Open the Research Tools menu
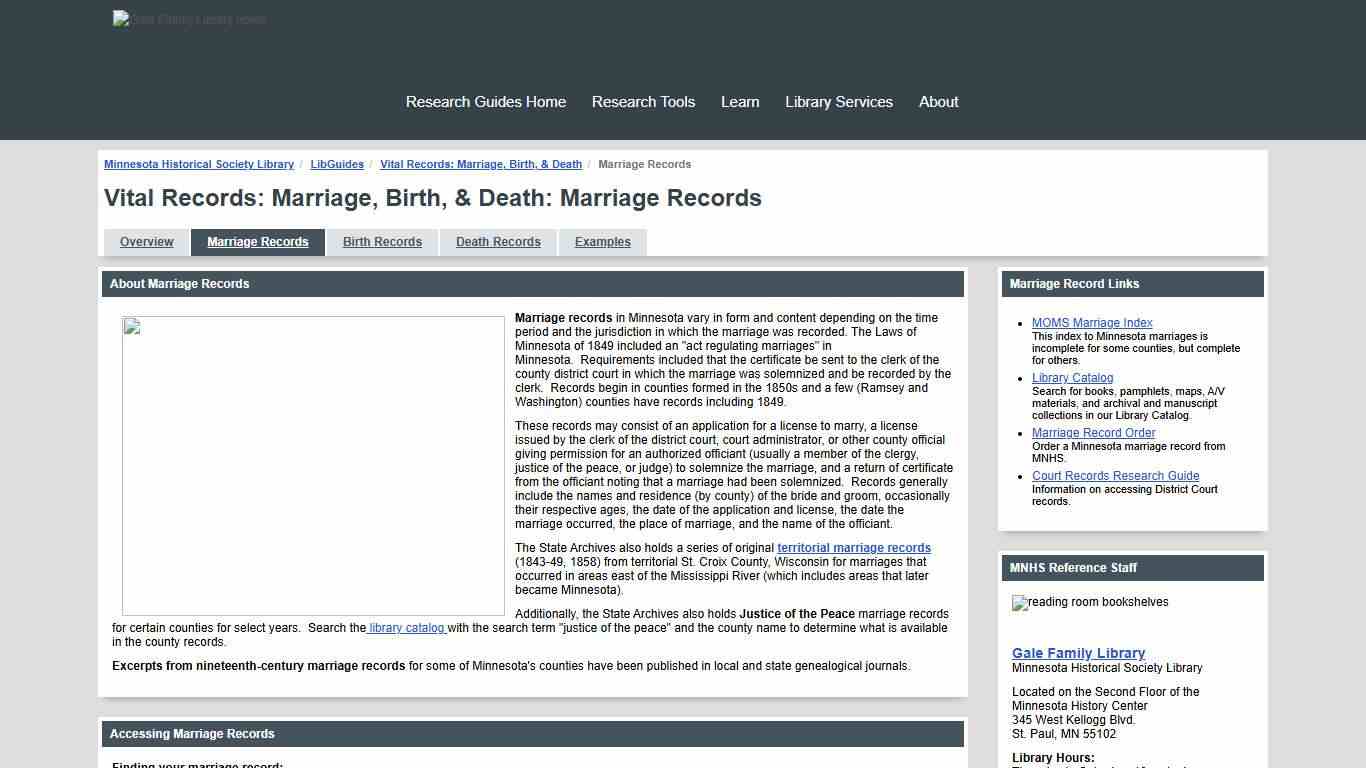The height and width of the screenshot is (768, 1366). click(643, 101)
